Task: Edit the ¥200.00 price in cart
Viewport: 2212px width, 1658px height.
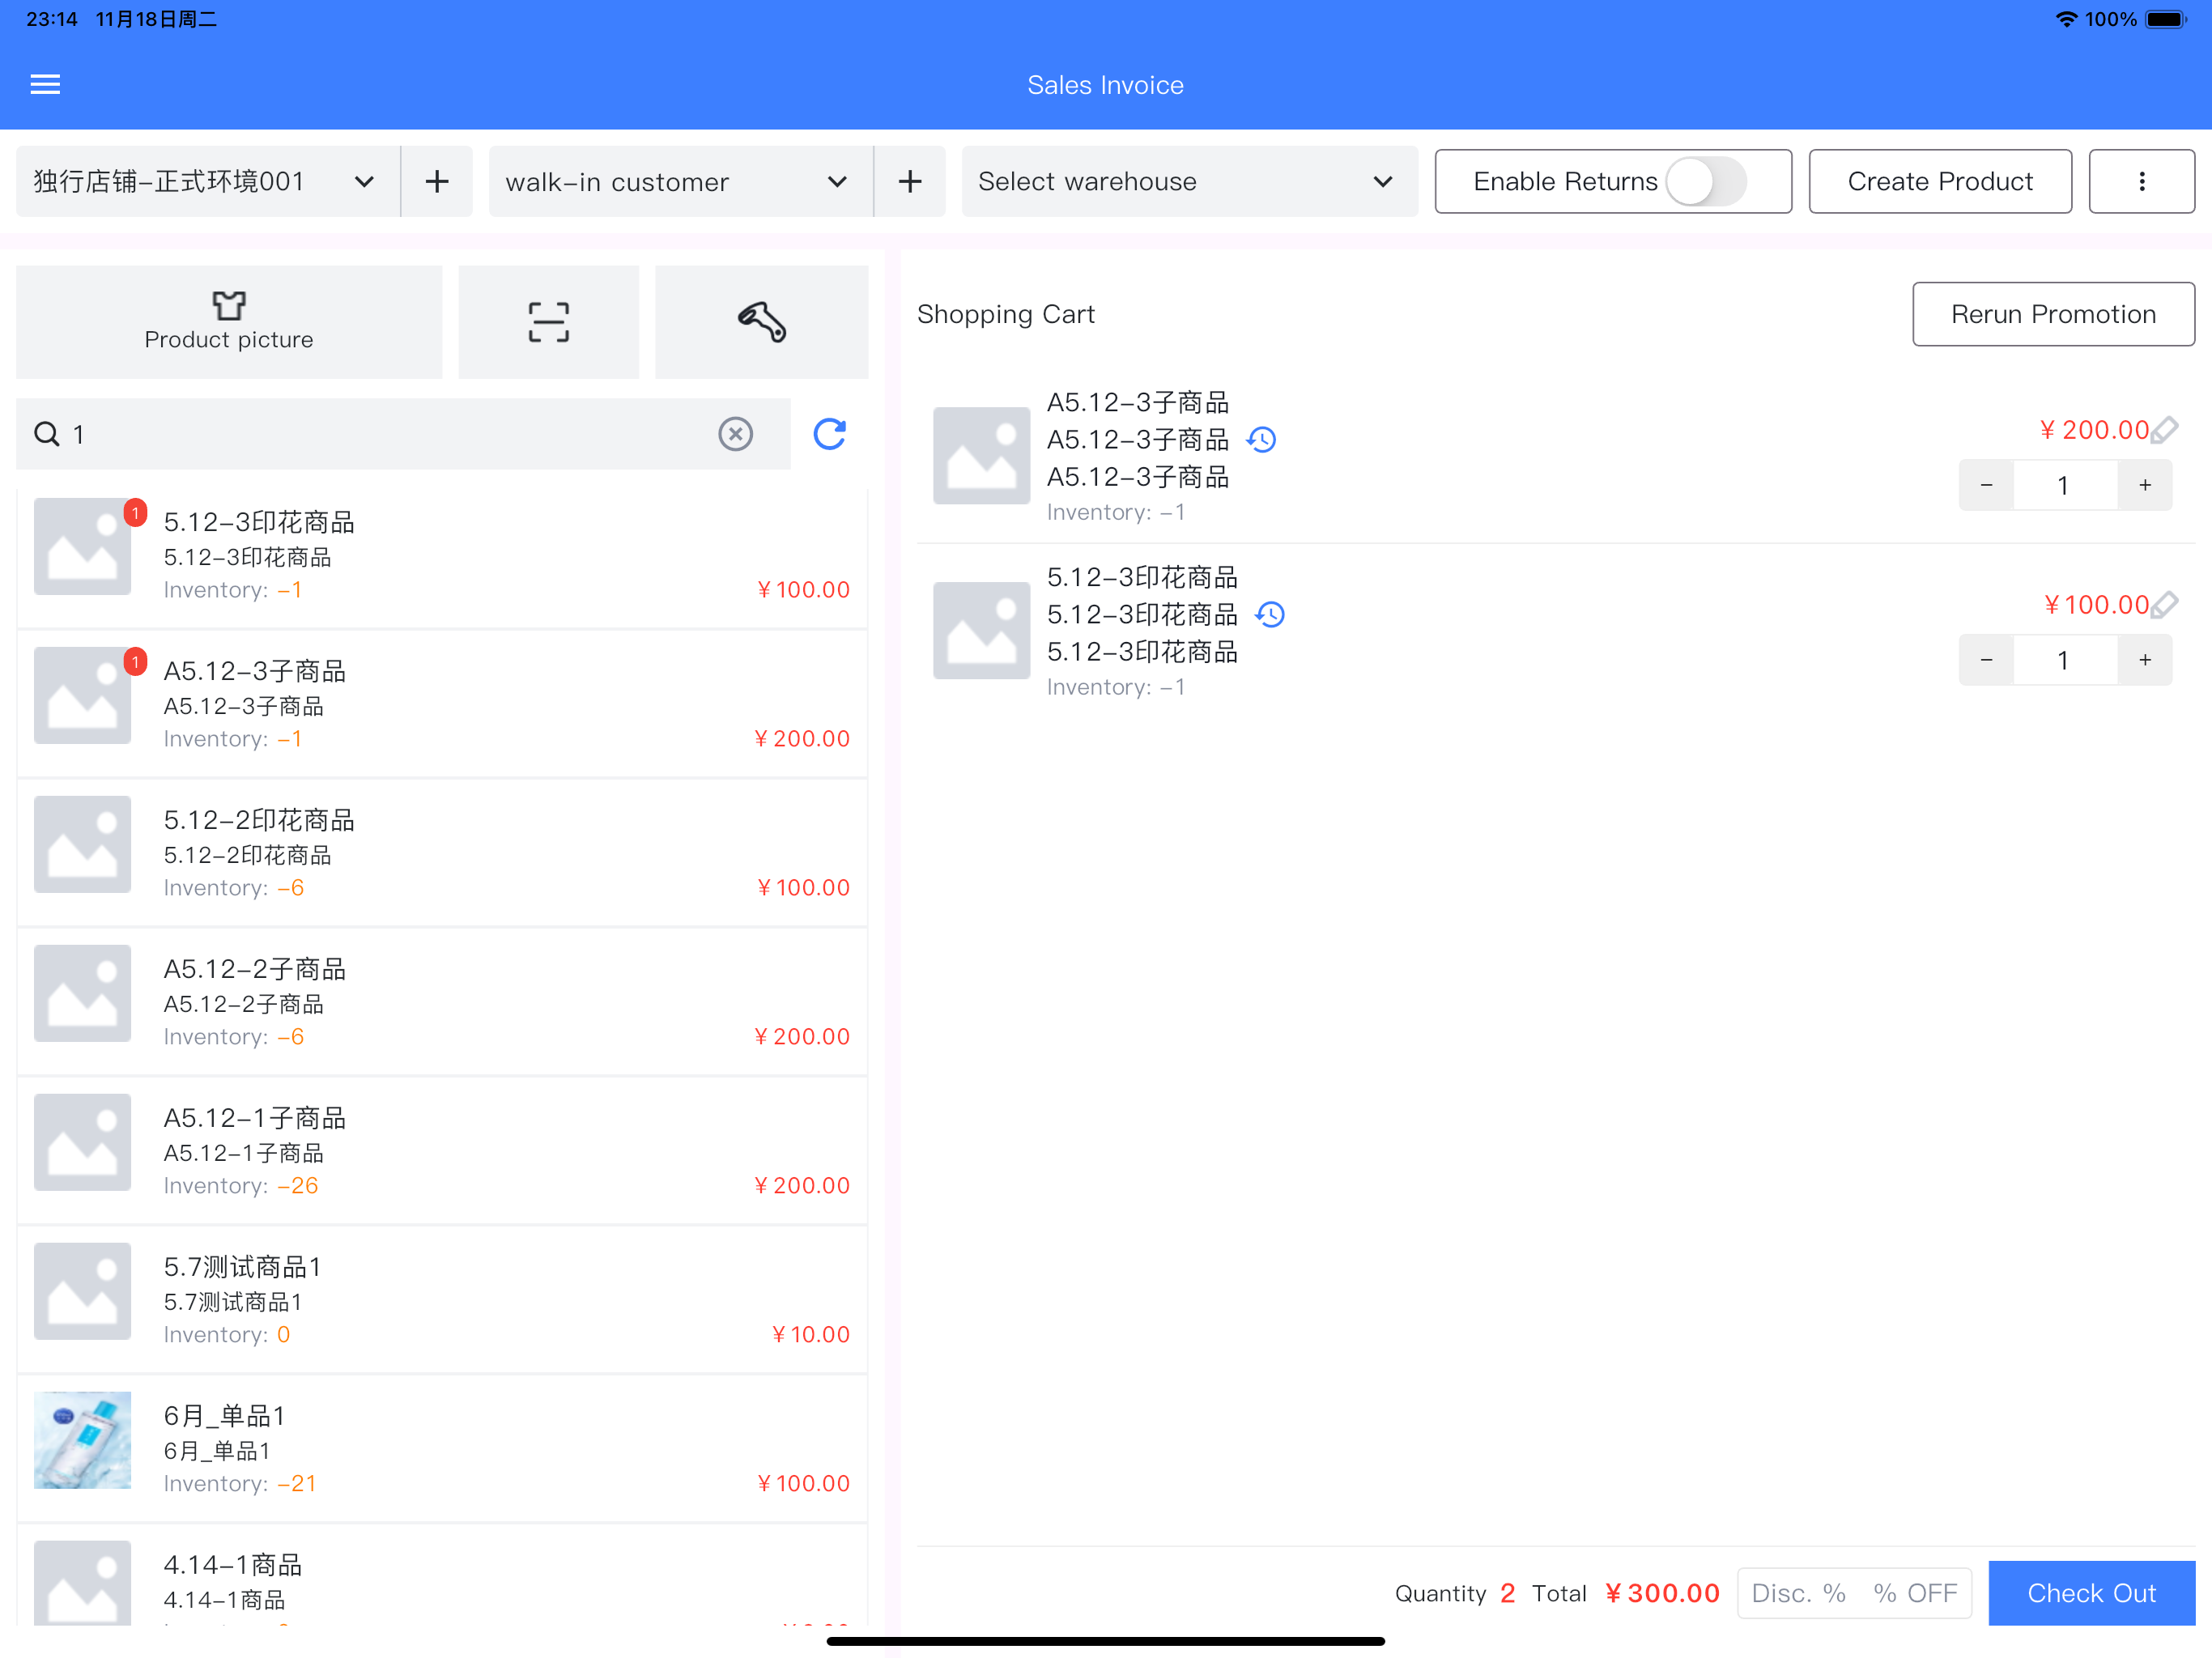Action: click(x=2164, y=430)
